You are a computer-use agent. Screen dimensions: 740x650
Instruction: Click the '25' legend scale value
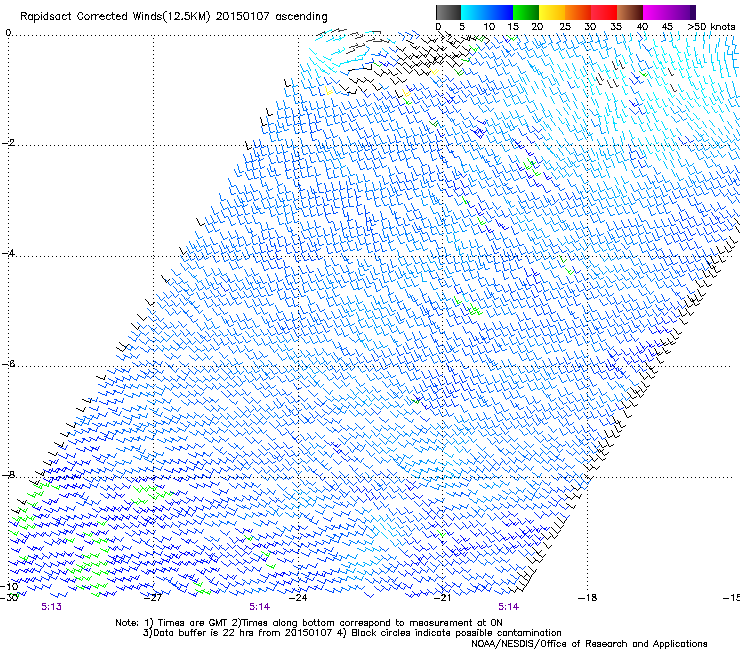[565, 27]
